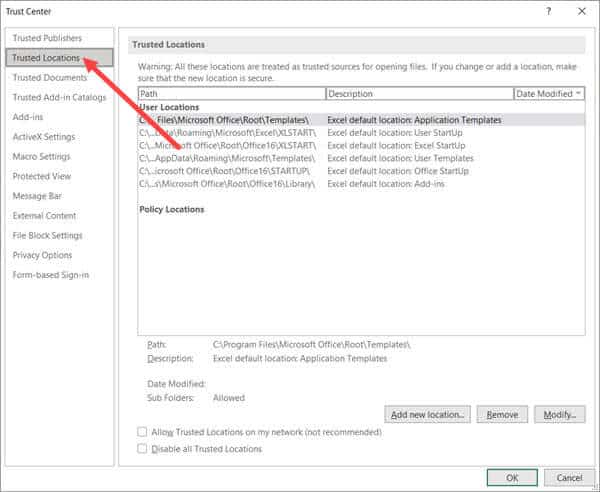Close the Trust Center dialog

(x=581, y=11)
